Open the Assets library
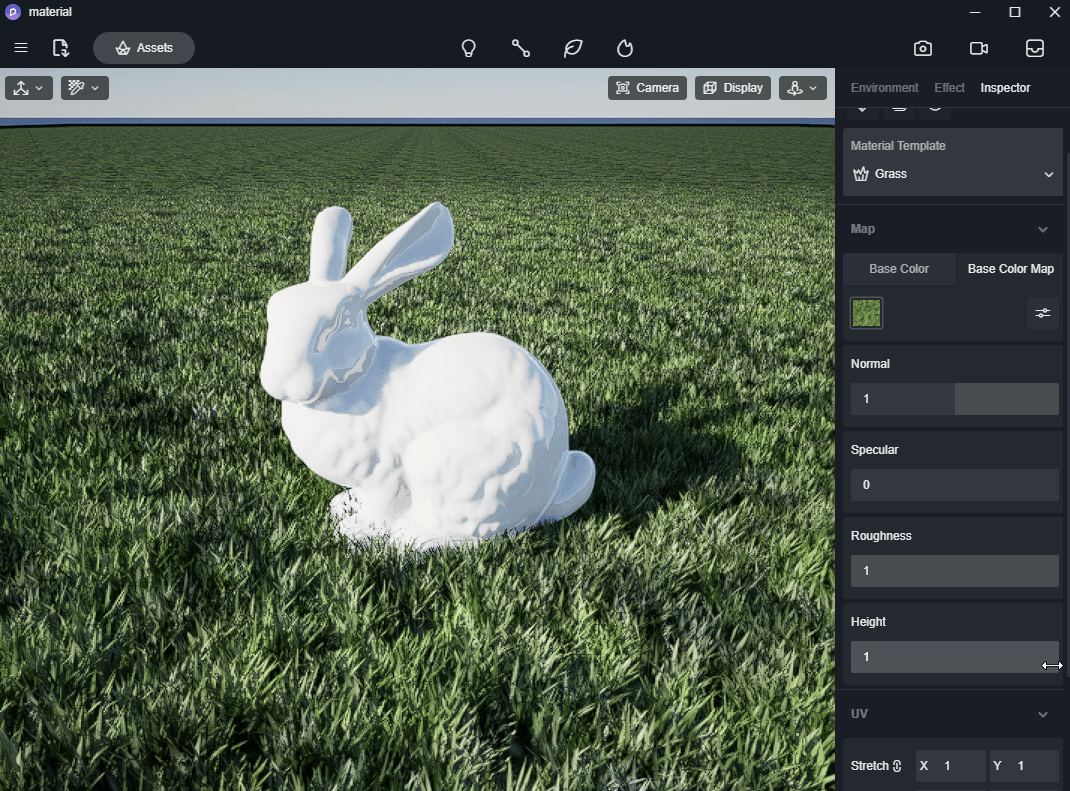Viewport: 1070px width, 791px height. pos(144,48)
